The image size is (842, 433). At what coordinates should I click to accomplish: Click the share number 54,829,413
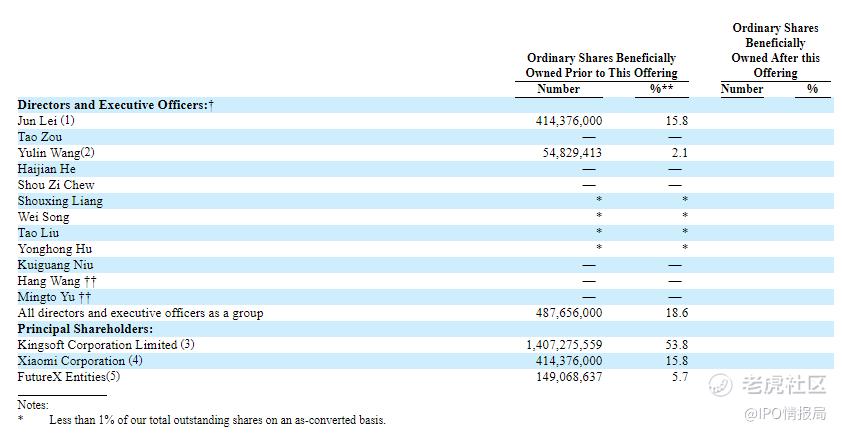pyautogui.click(x=572, y=153)
